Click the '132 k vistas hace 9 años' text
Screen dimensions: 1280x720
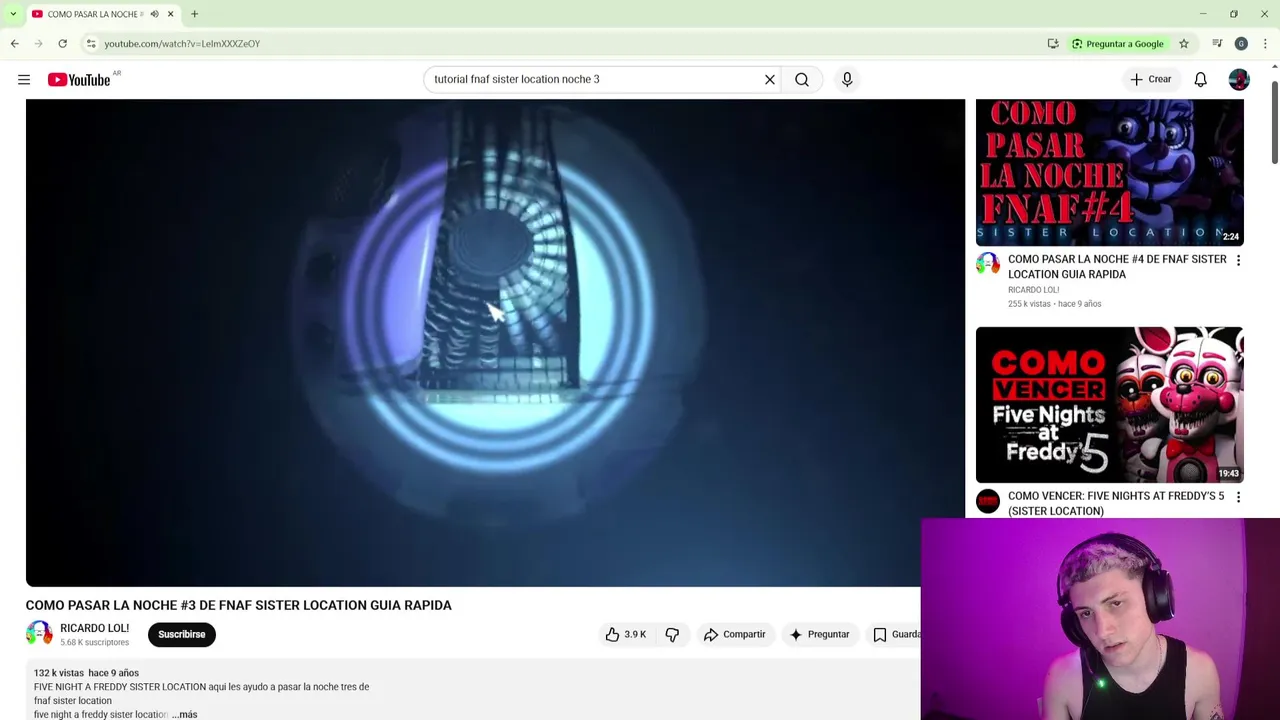[x=86, y=673]
